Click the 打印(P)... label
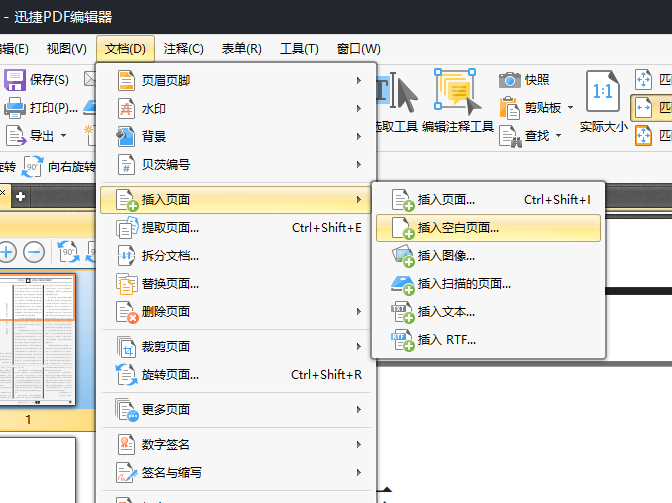 (x=54, y=108)
